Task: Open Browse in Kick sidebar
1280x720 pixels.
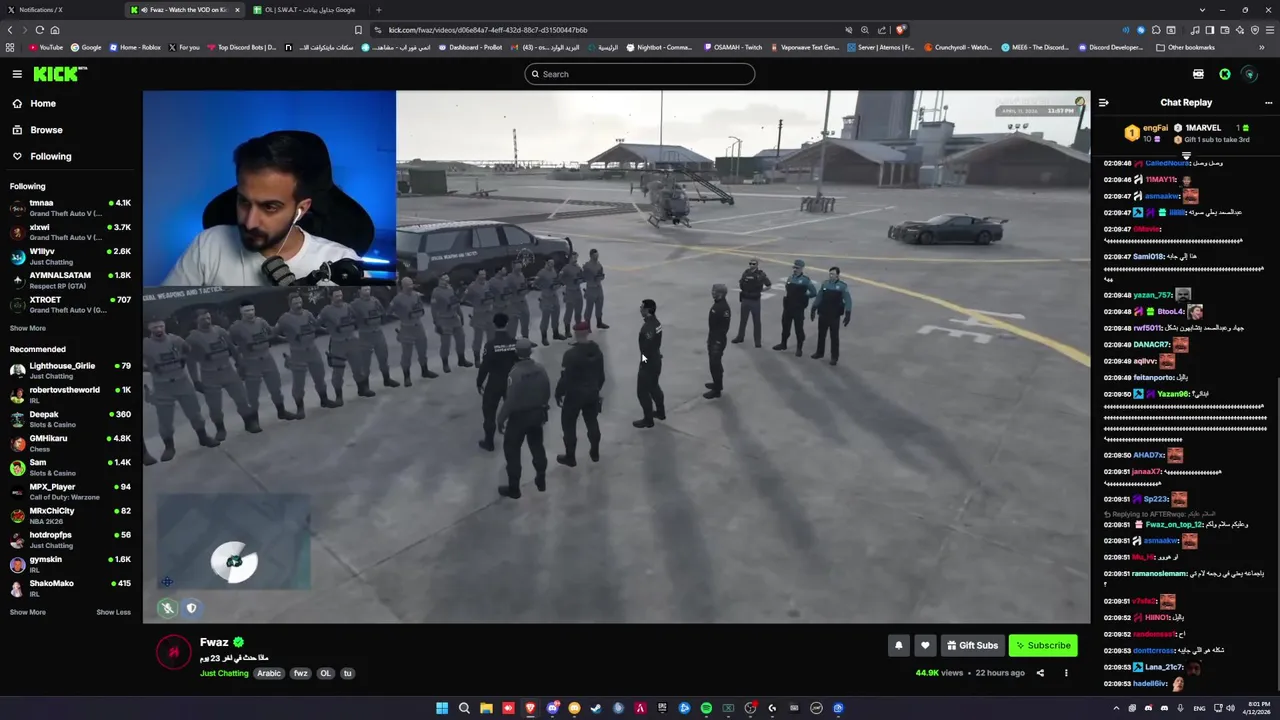Action: [68, 130]
